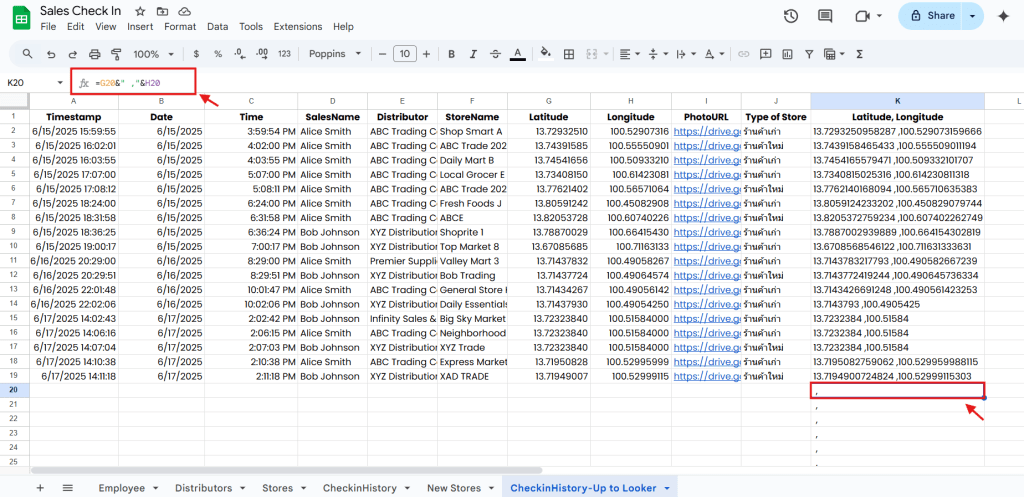Click the undo icon in toolbar

(50, 54)
